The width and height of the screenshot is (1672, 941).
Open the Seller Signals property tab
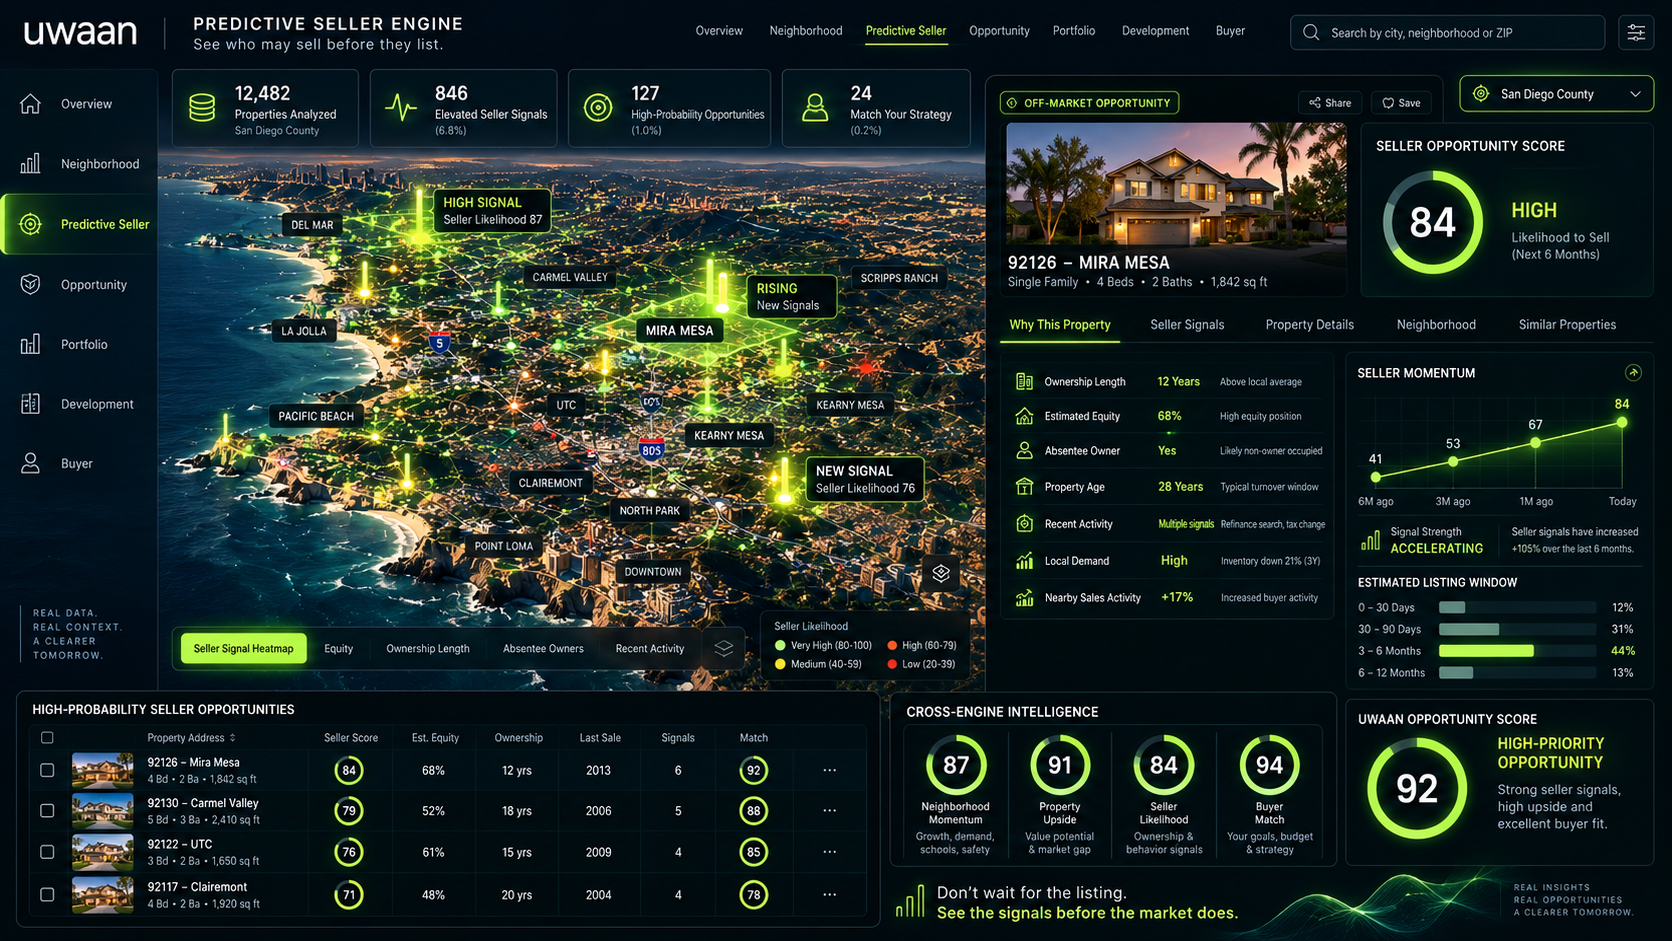tap(1187, 325)
